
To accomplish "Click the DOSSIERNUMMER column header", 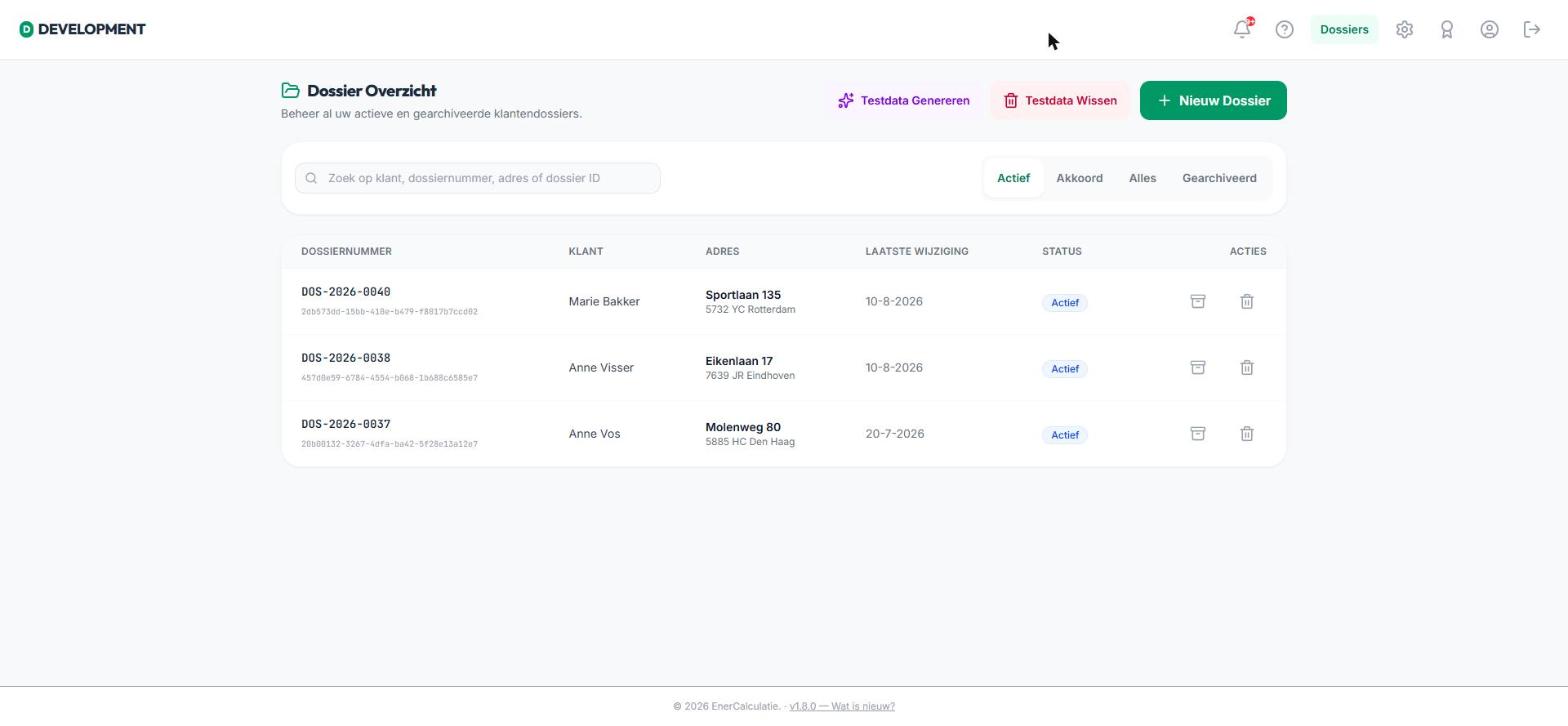I will [346, 251].
